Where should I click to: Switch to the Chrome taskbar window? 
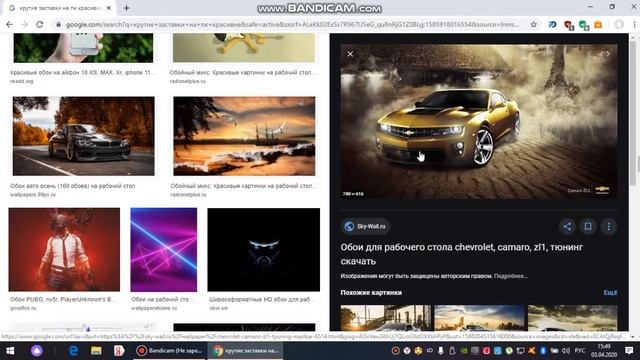246,351
